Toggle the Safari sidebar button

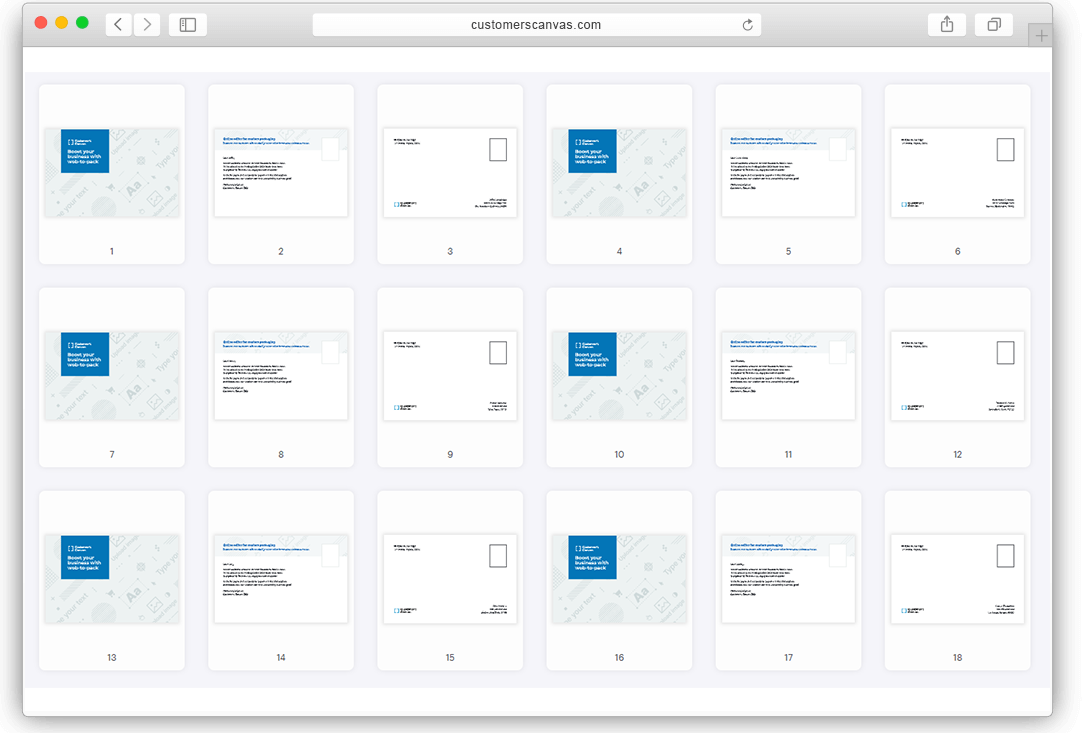188,25
